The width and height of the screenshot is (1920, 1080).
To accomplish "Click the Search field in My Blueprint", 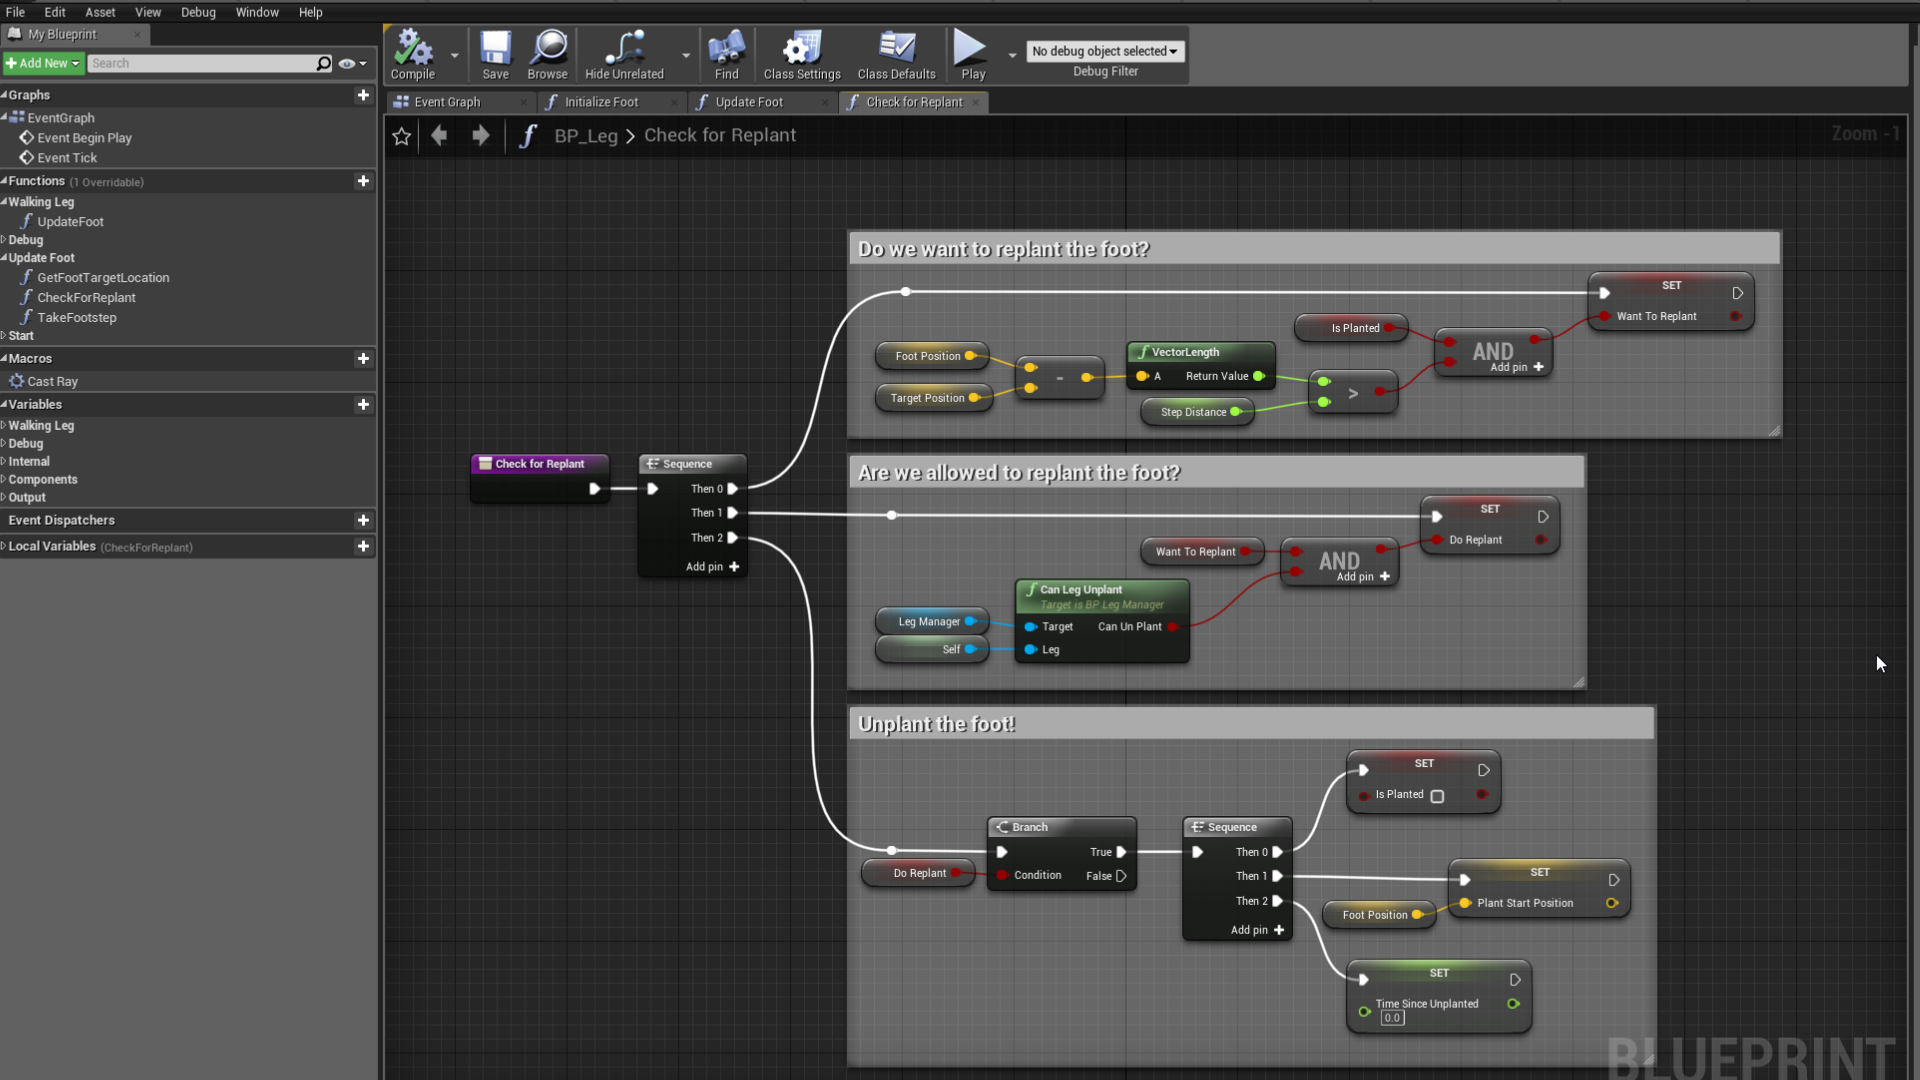I will [200, 63].
